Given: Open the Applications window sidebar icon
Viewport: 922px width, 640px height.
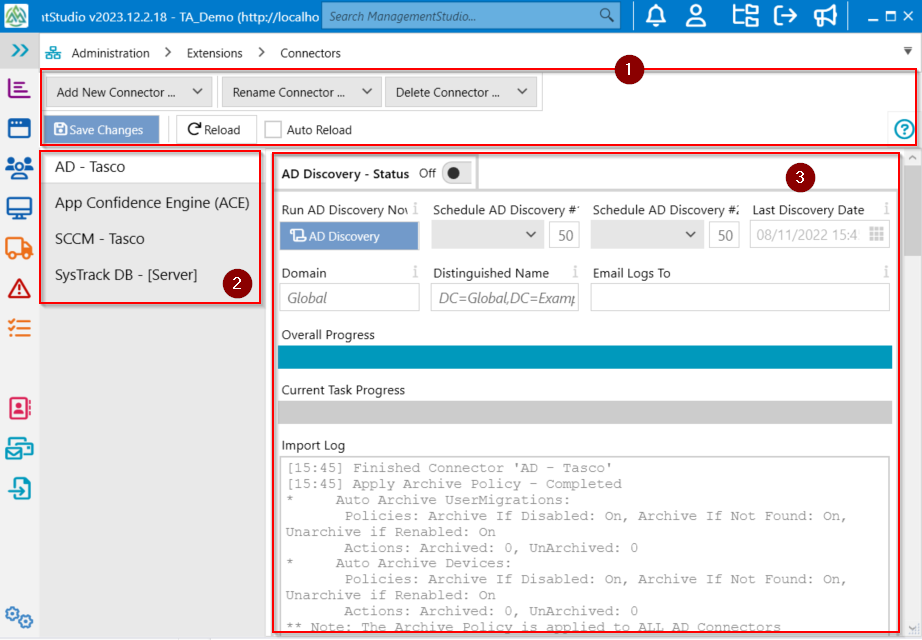Looking at the screenshot, I should (19, 128).
